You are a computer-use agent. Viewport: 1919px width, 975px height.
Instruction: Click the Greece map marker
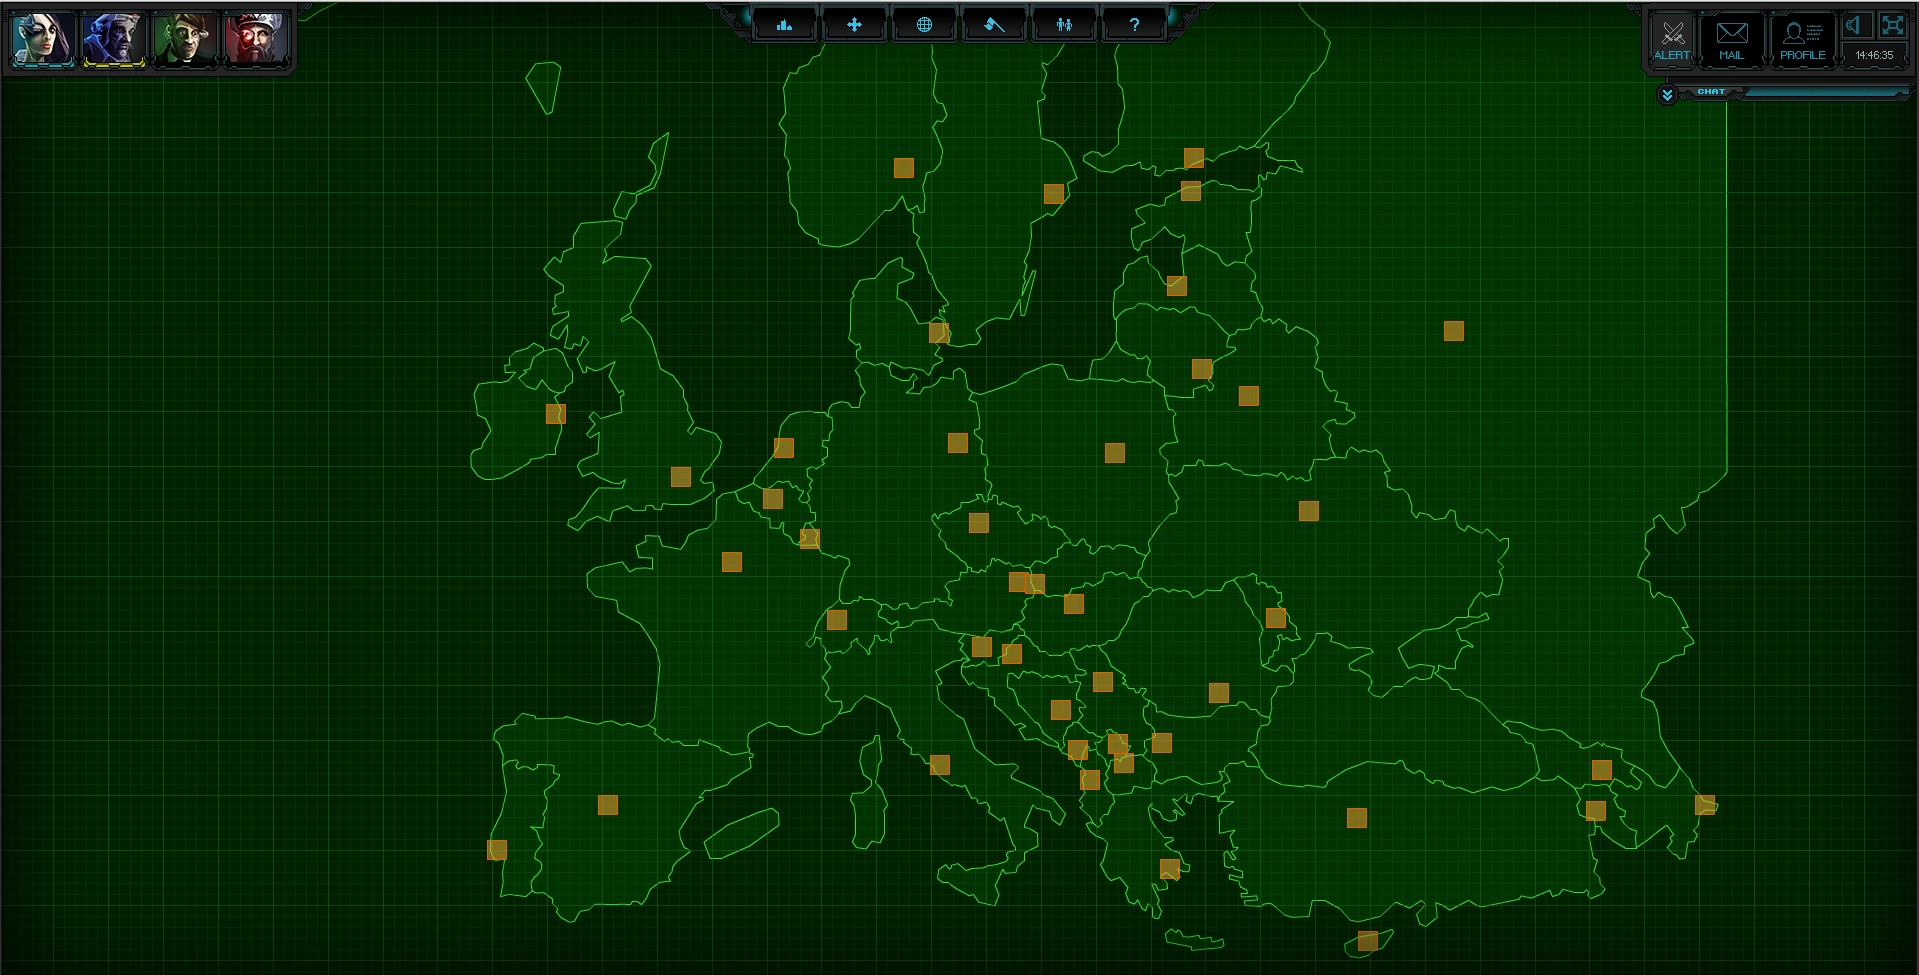tap(1170, 869)
